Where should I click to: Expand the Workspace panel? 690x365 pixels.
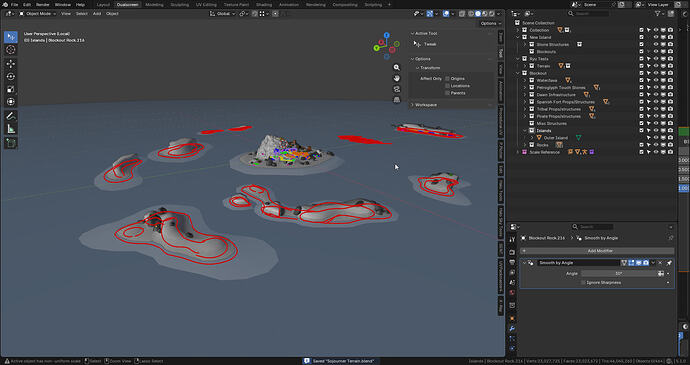click(426, 105)
